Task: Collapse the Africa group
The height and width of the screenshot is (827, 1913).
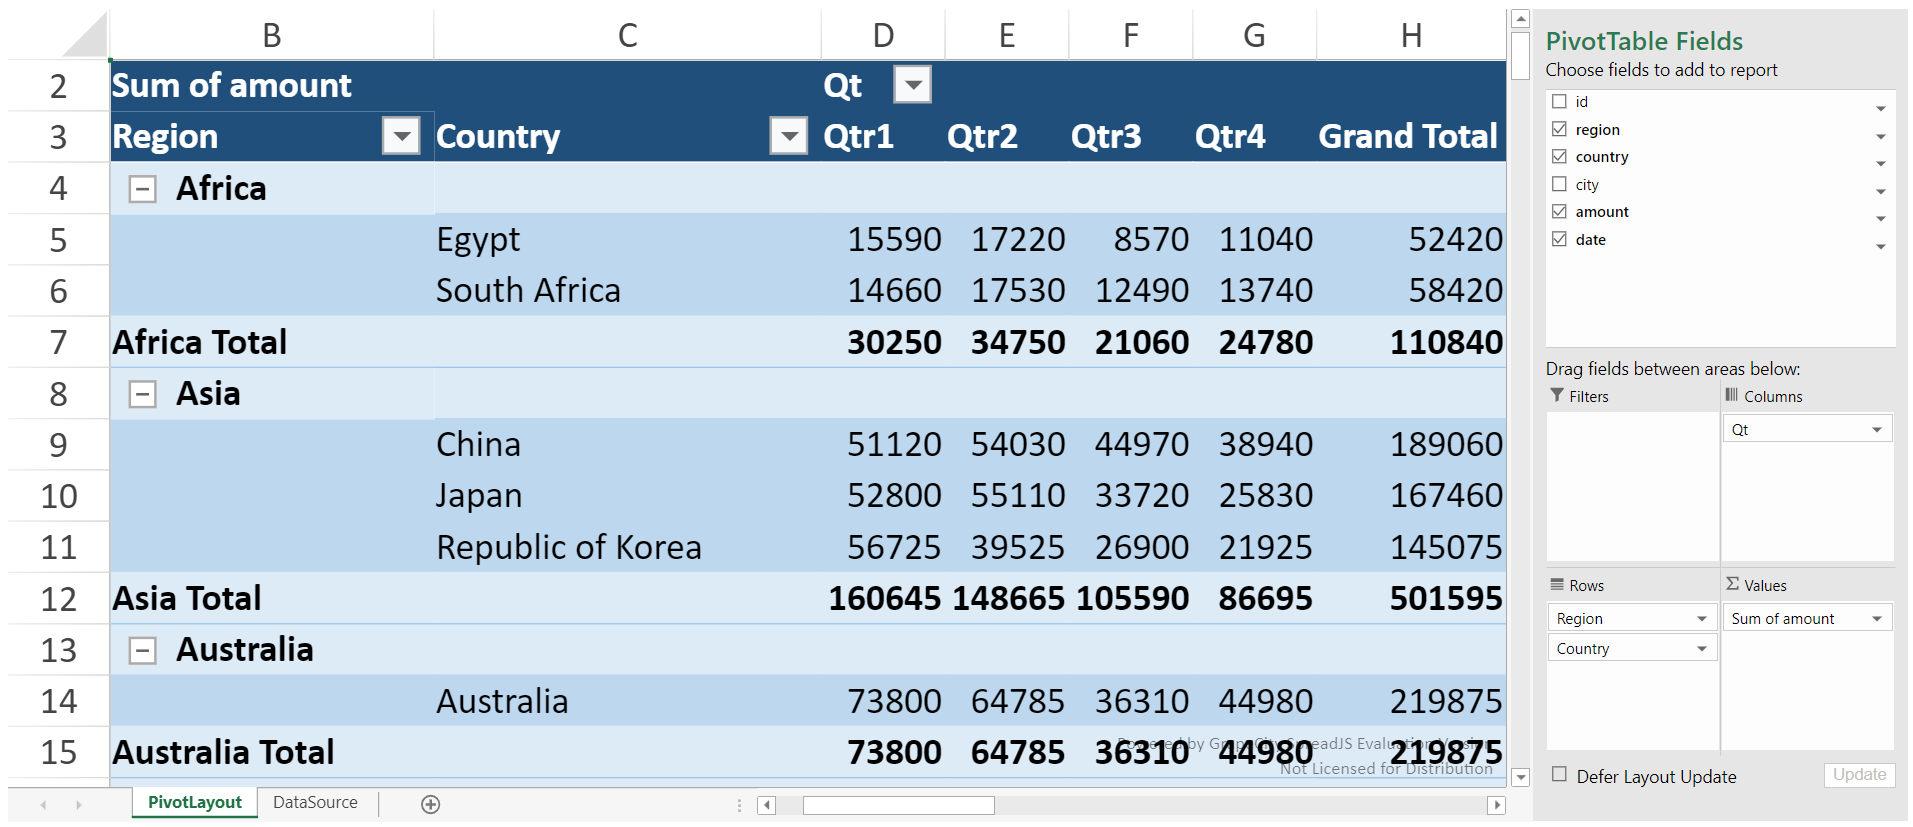Action: 143,189
